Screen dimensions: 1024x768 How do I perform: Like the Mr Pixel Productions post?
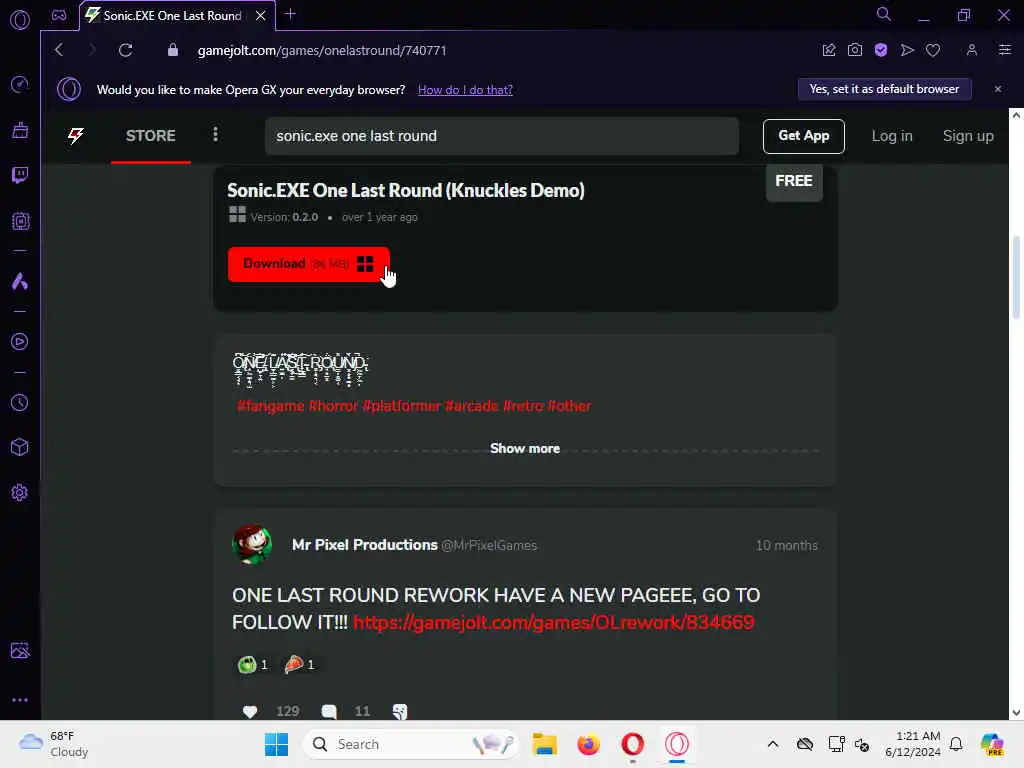coord(249,711)
